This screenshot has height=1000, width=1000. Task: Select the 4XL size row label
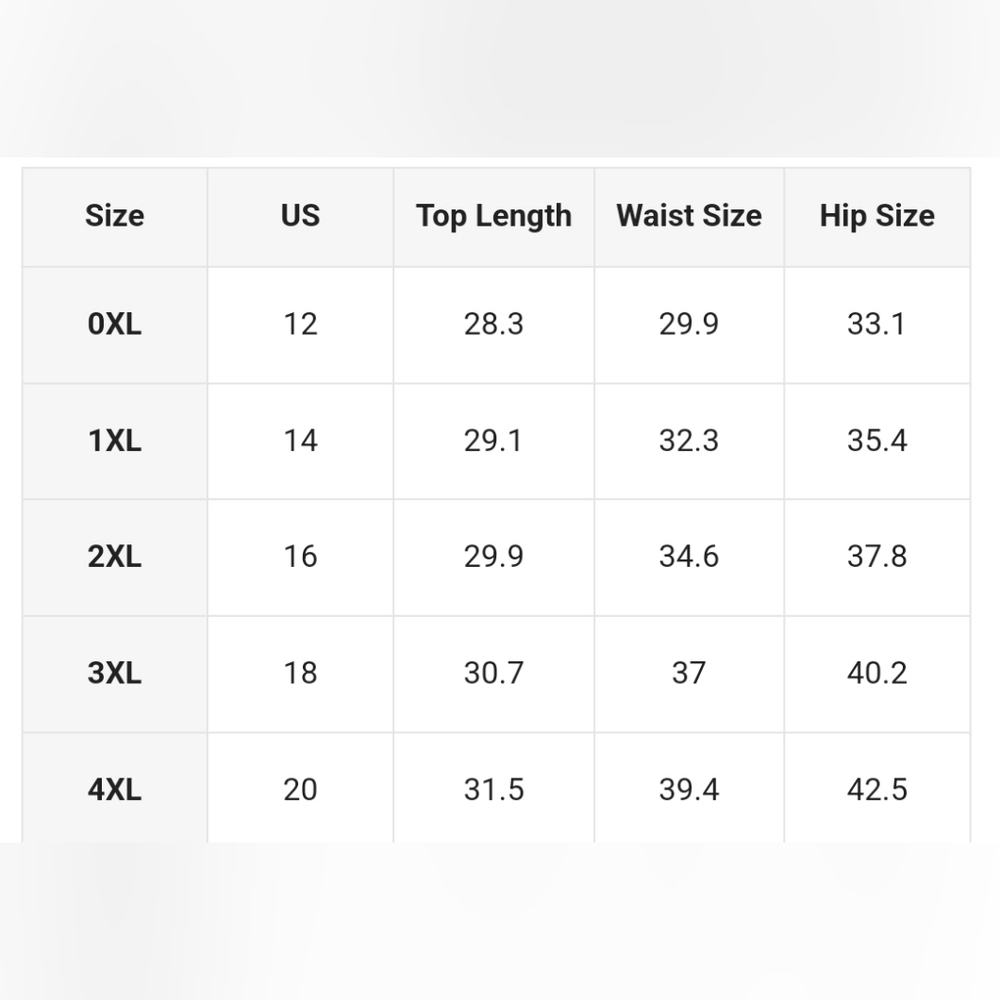115,788
